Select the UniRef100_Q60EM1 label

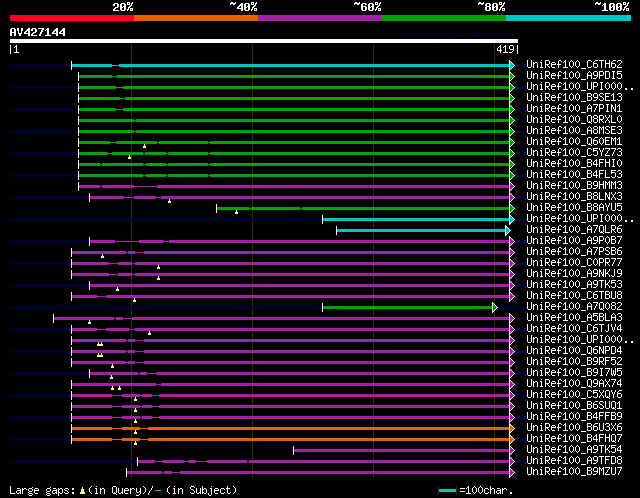(574, 141)
